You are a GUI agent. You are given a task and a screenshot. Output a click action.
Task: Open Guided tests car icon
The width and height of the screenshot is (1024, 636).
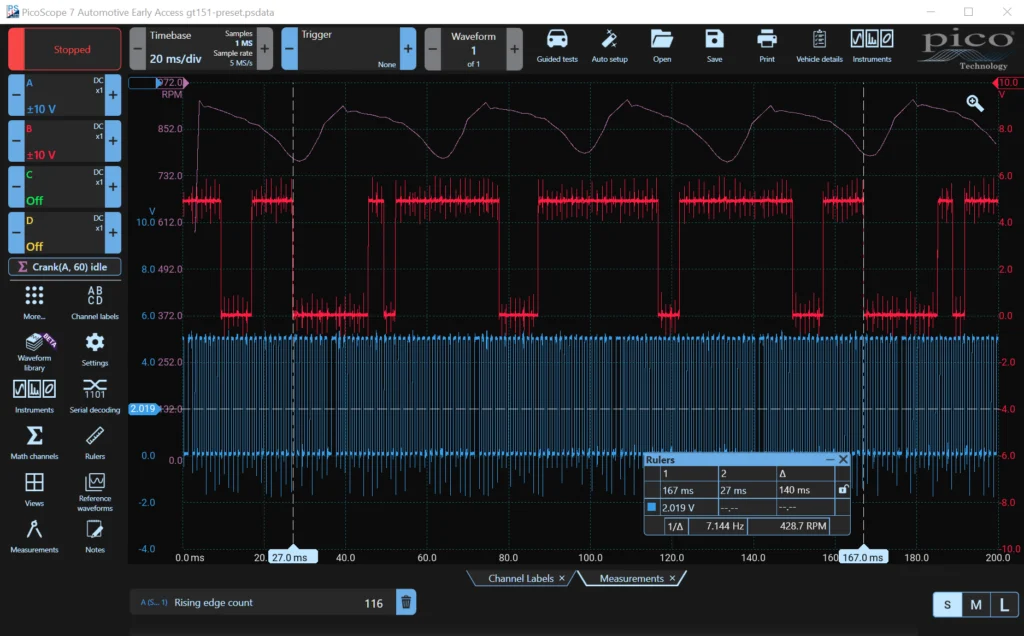pyautogui.click(x=556, y=46)
